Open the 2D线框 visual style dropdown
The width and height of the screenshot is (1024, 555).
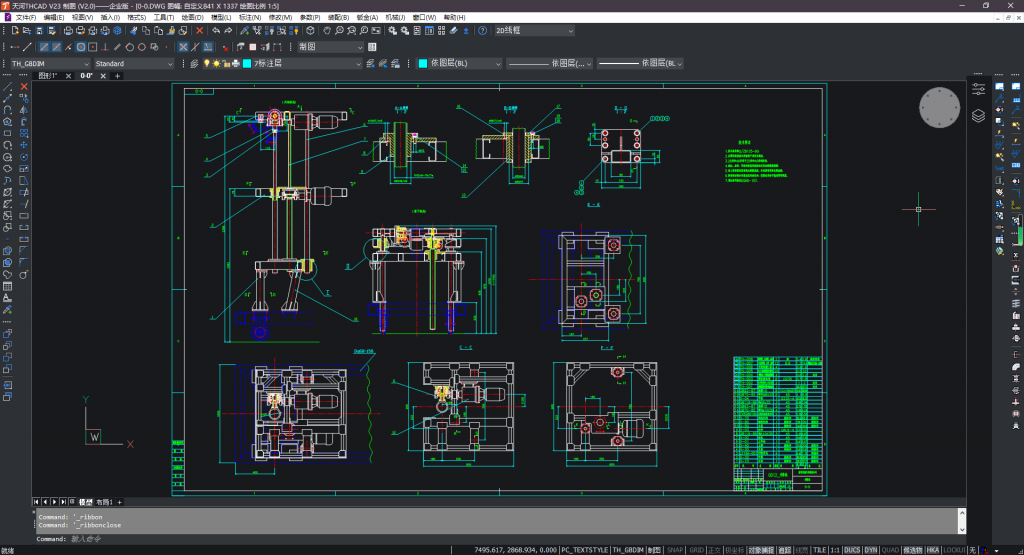click(534, 31)
